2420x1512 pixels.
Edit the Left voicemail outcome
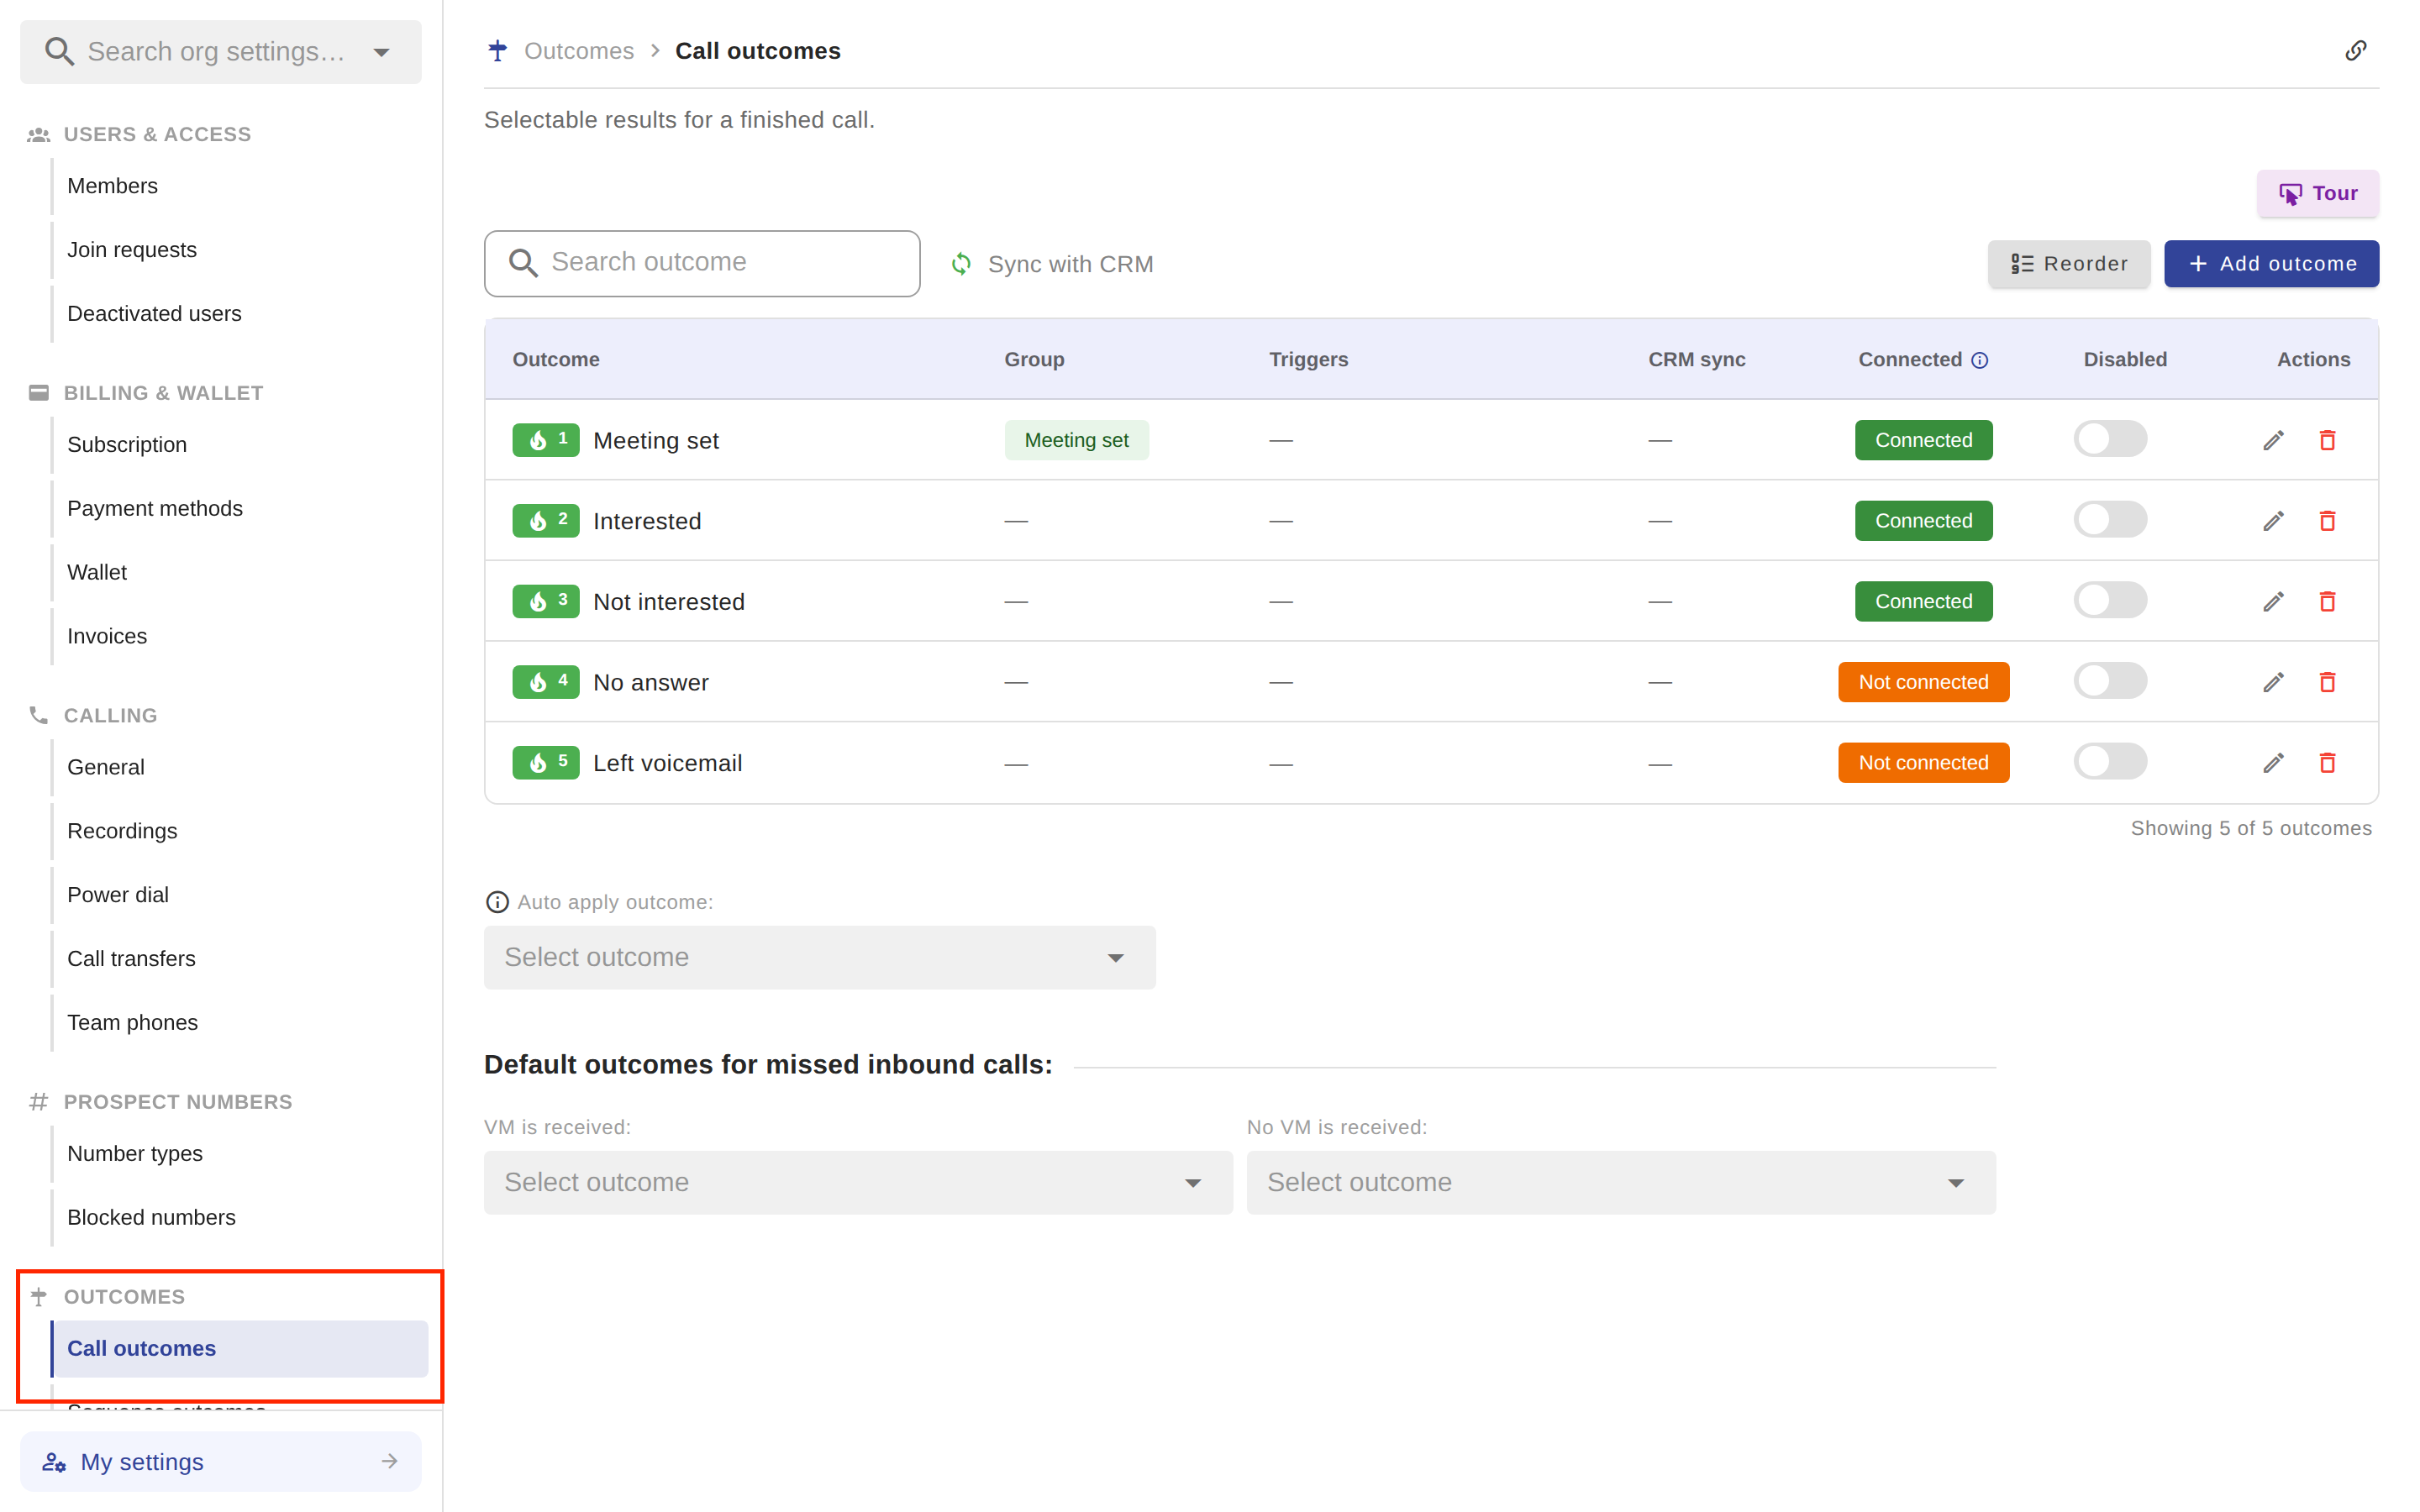tap(2273, 763)
